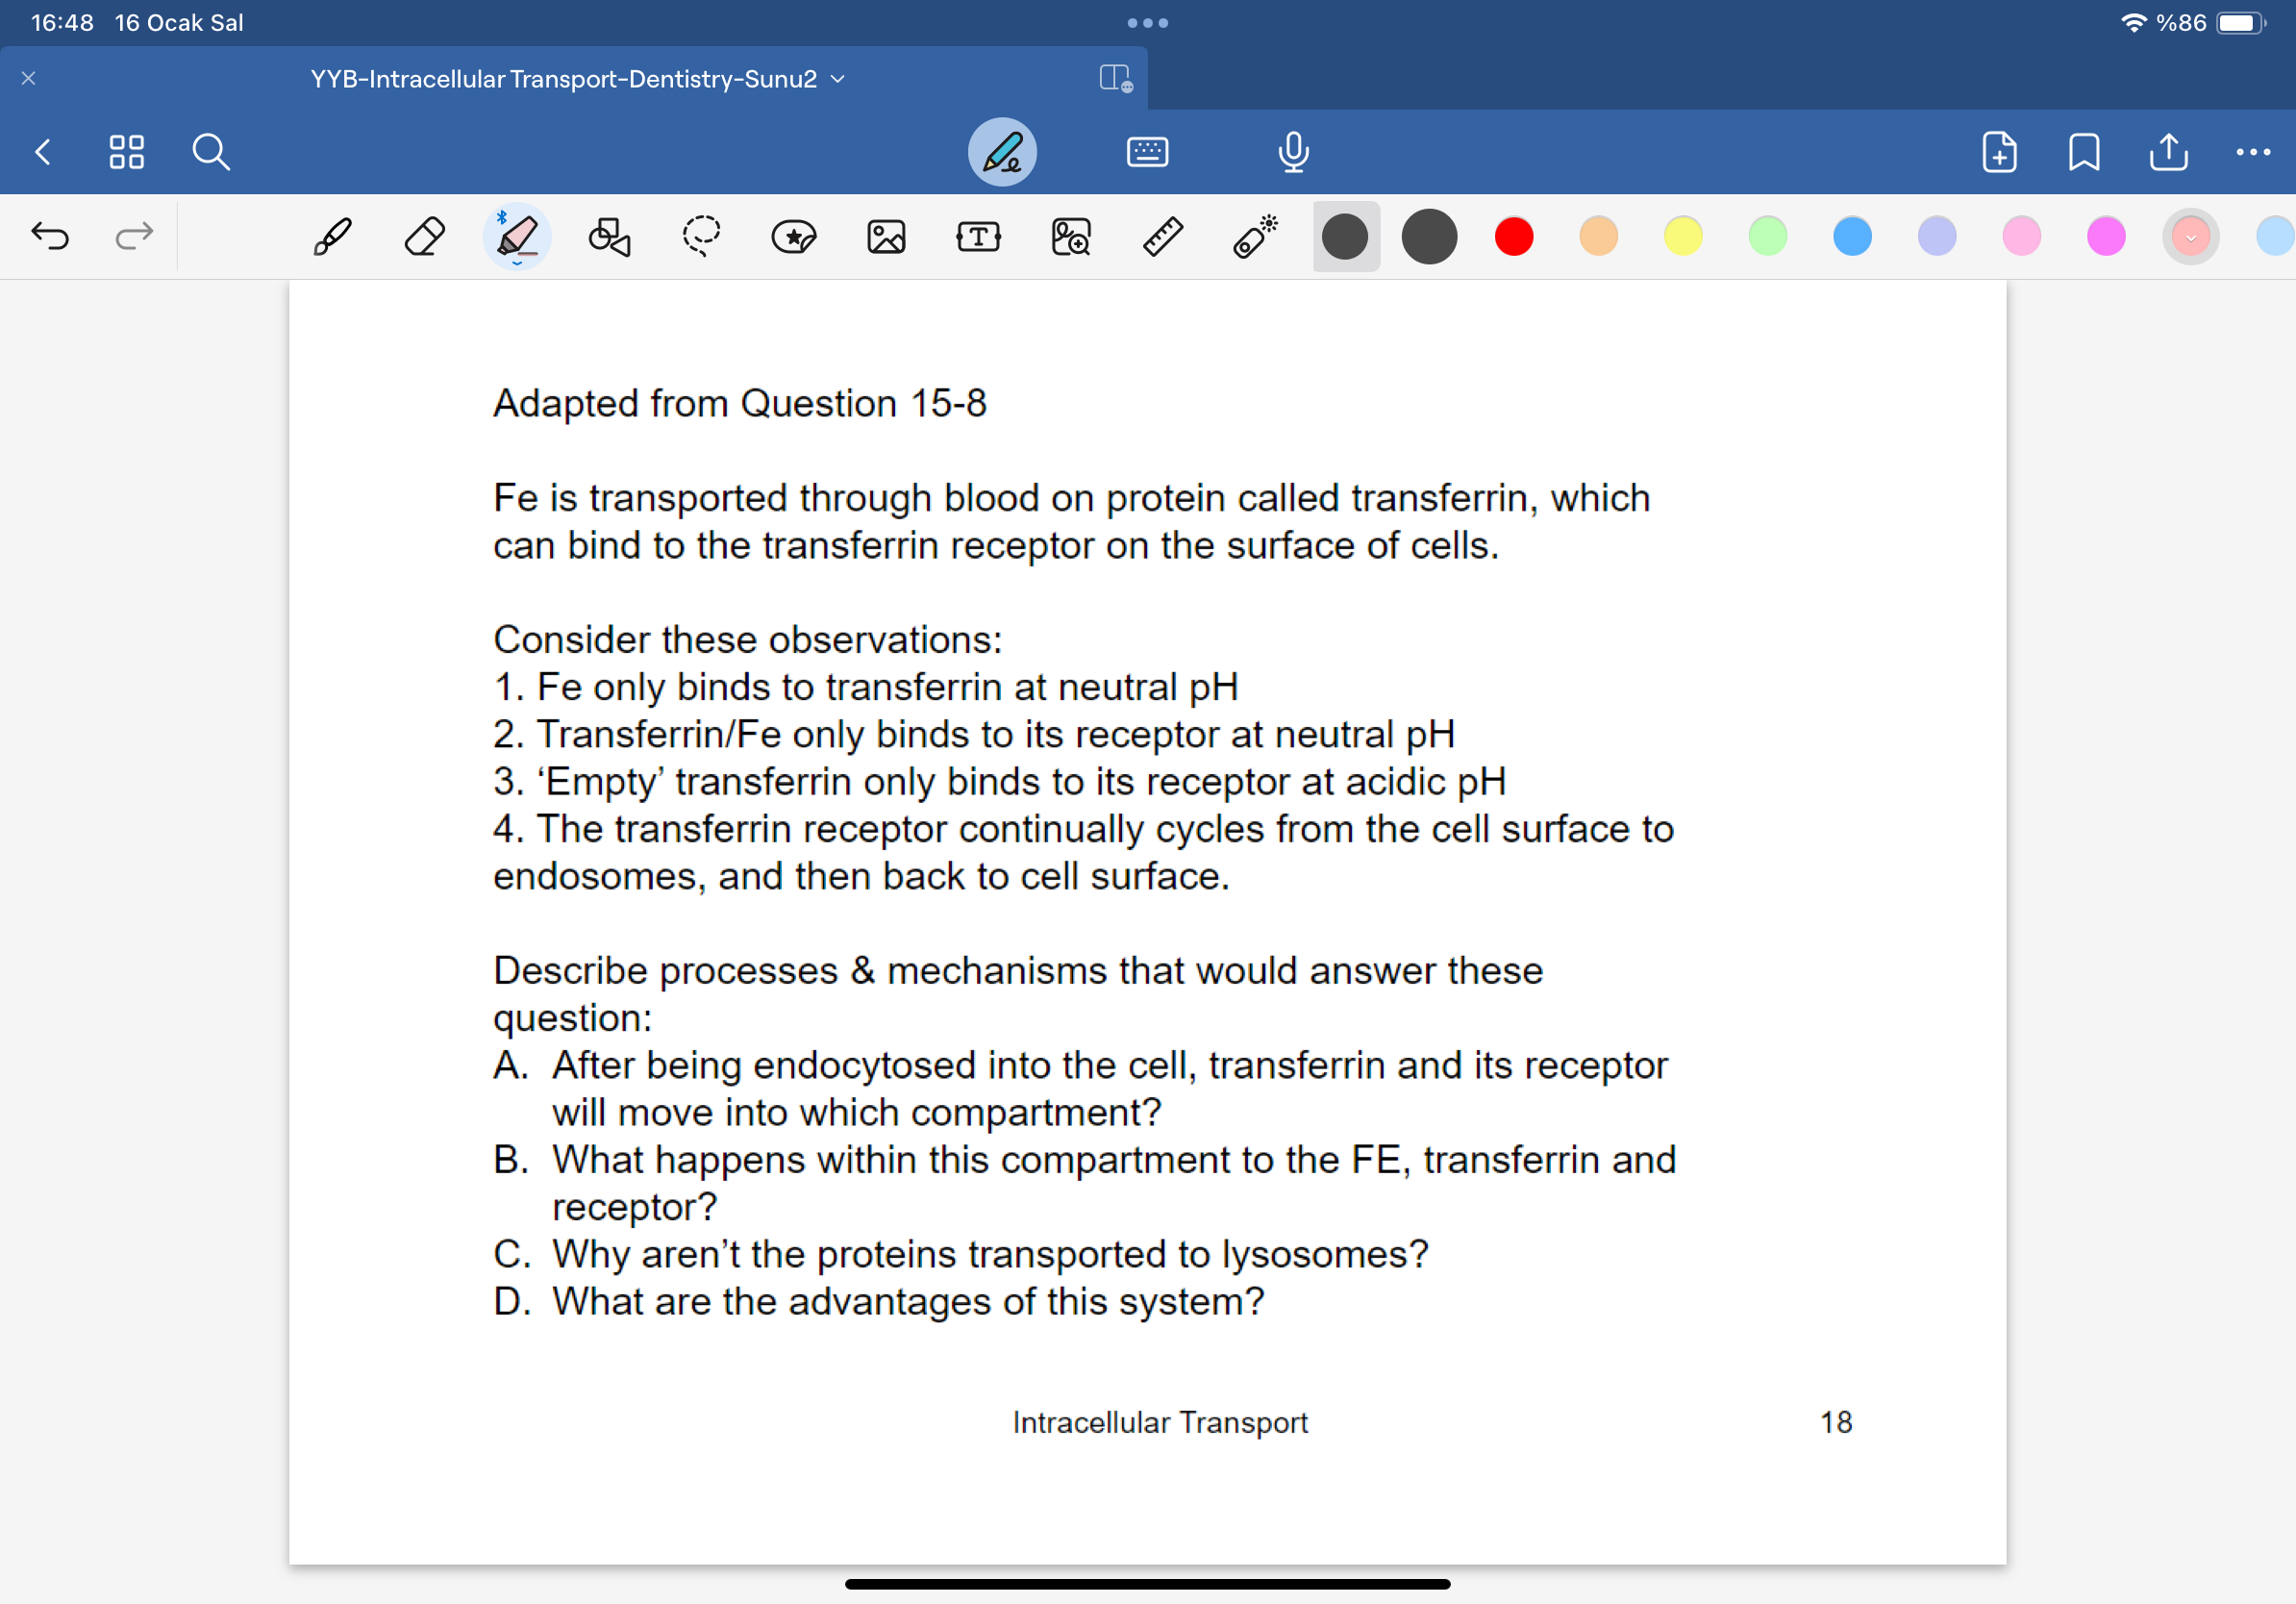Open the Share and export panel
Image resolution: width=2296 pixels, height=1604 pixels.
coord(2167,152)
